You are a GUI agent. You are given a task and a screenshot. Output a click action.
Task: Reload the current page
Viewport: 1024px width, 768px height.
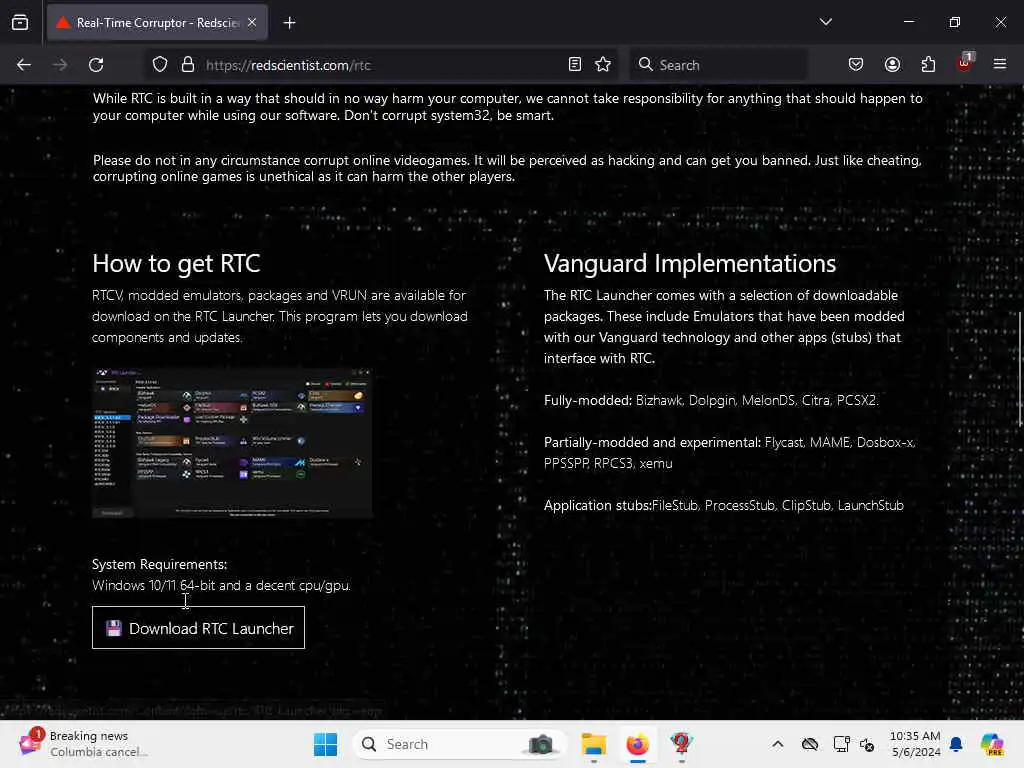96,65
